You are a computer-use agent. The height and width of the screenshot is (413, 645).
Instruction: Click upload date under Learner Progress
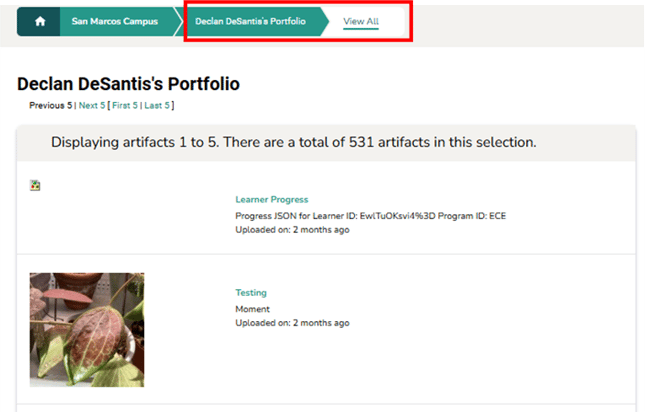coord(292,230)
